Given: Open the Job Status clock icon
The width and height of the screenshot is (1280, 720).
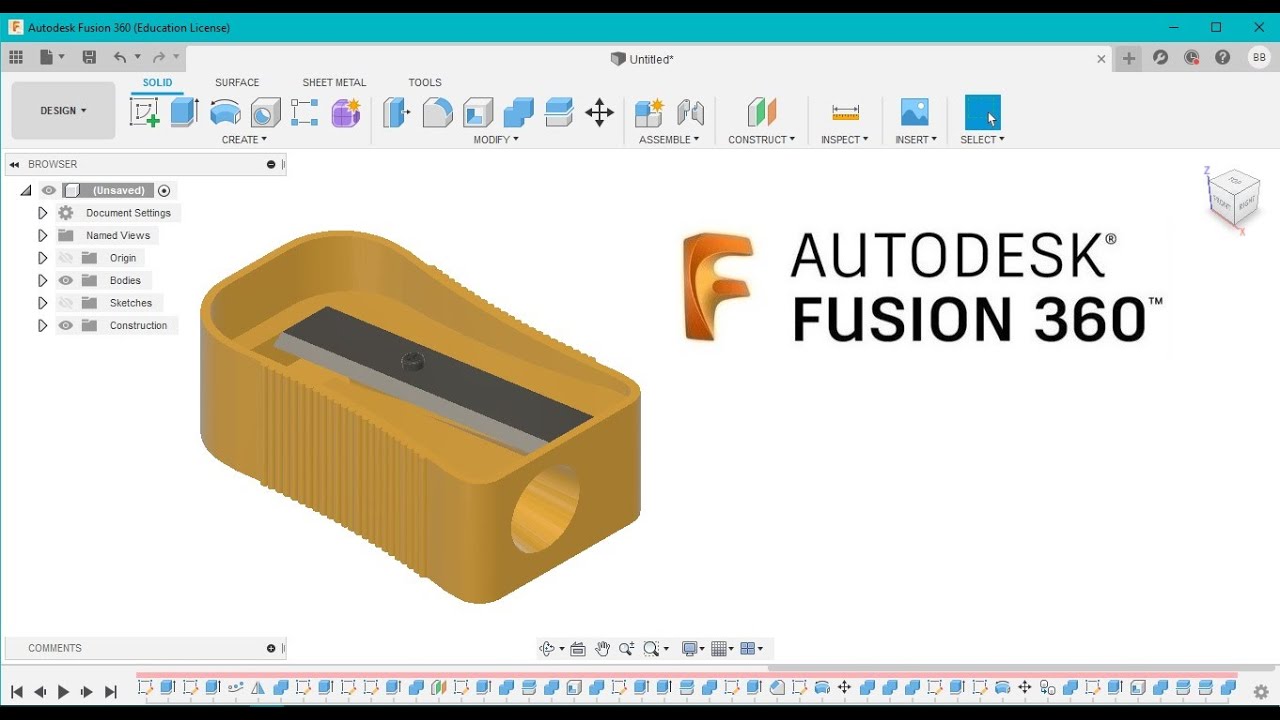Looking at the screenshot, I should coord(1191,58).
